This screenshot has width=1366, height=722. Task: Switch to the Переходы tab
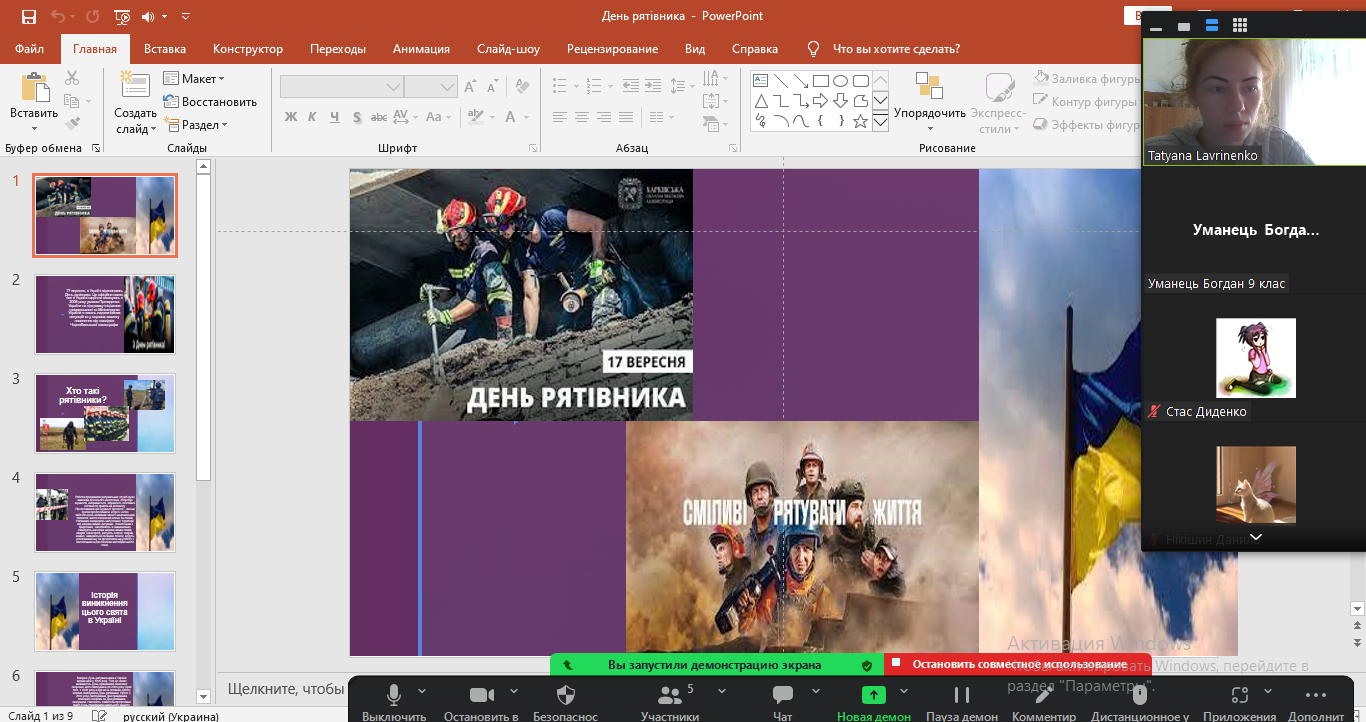338,49
